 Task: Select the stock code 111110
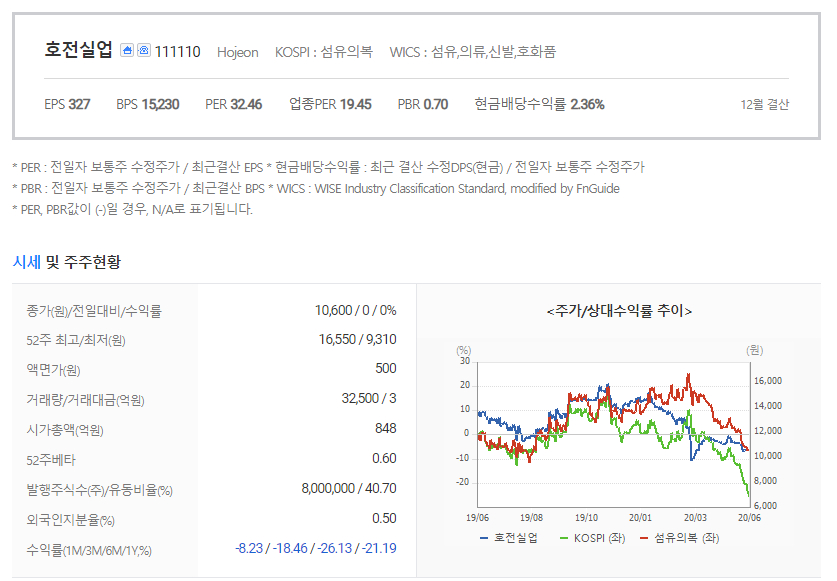[177, 52]
